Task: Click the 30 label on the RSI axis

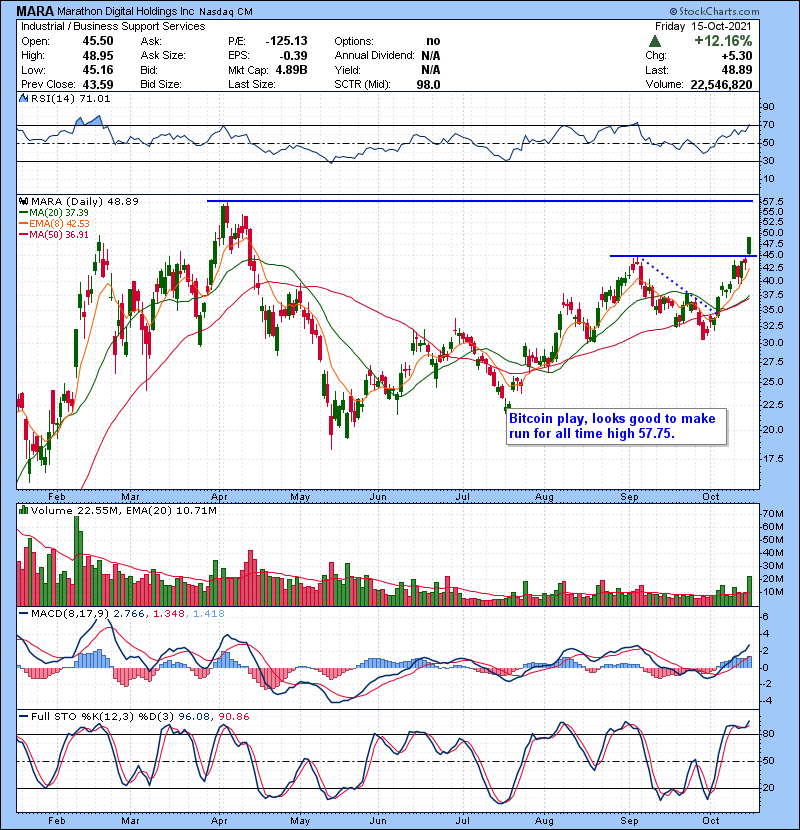Action: coord(768,161)
